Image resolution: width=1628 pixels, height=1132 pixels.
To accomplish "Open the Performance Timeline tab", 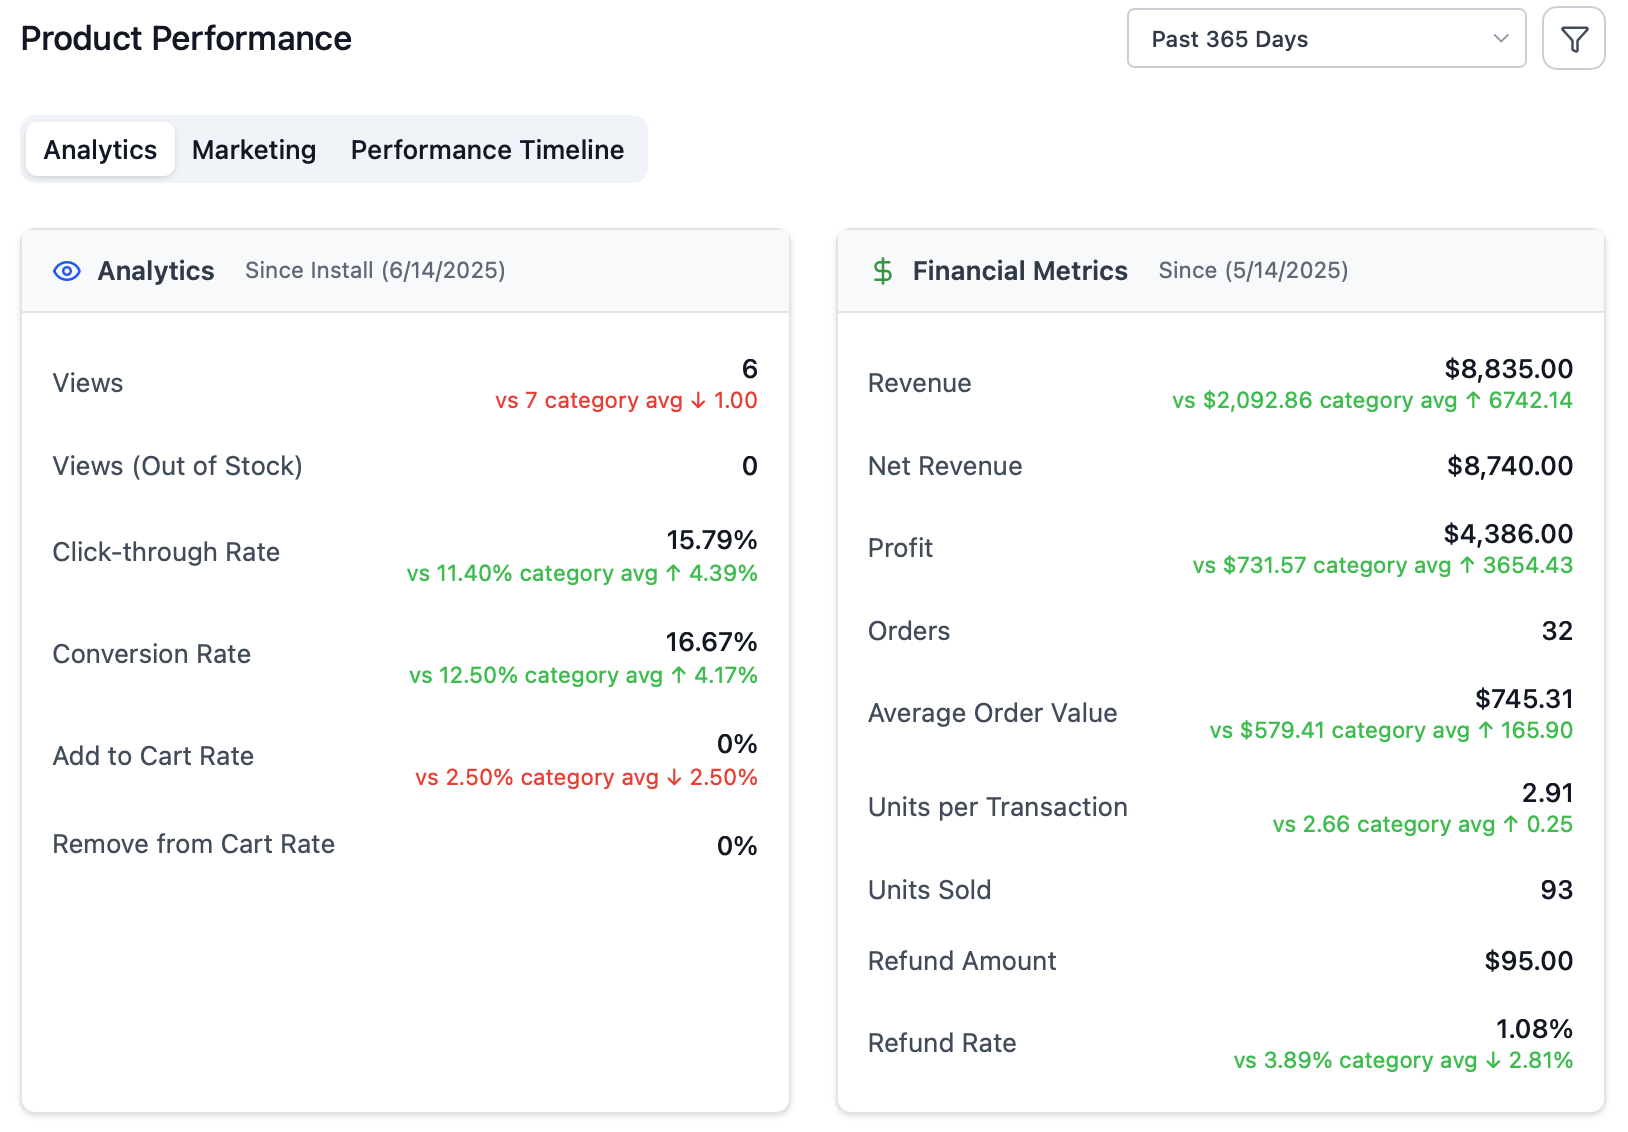I will coord(486,149).
